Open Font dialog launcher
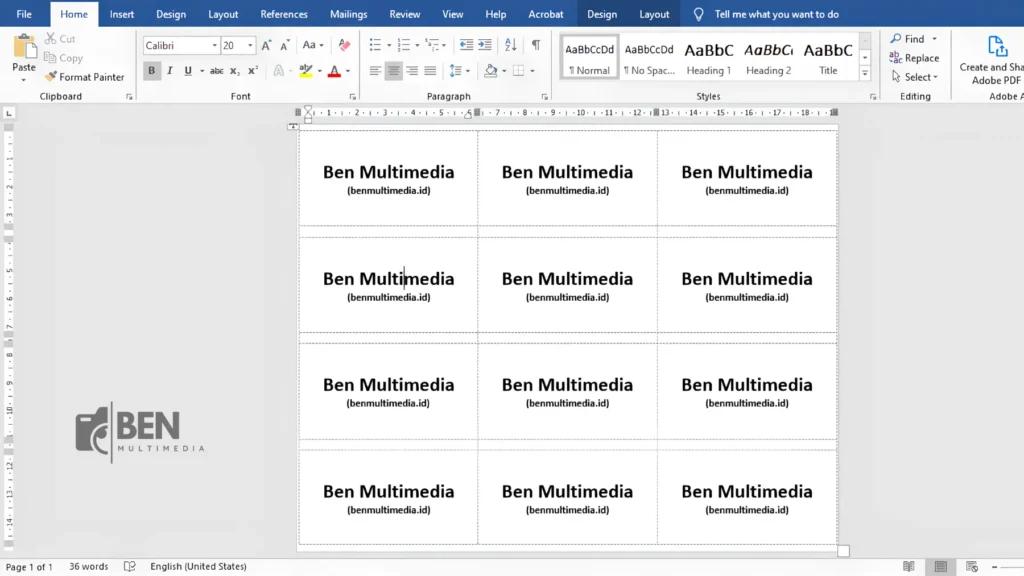Viewport: 1024px width, 576px height. [x=353, y=97]
